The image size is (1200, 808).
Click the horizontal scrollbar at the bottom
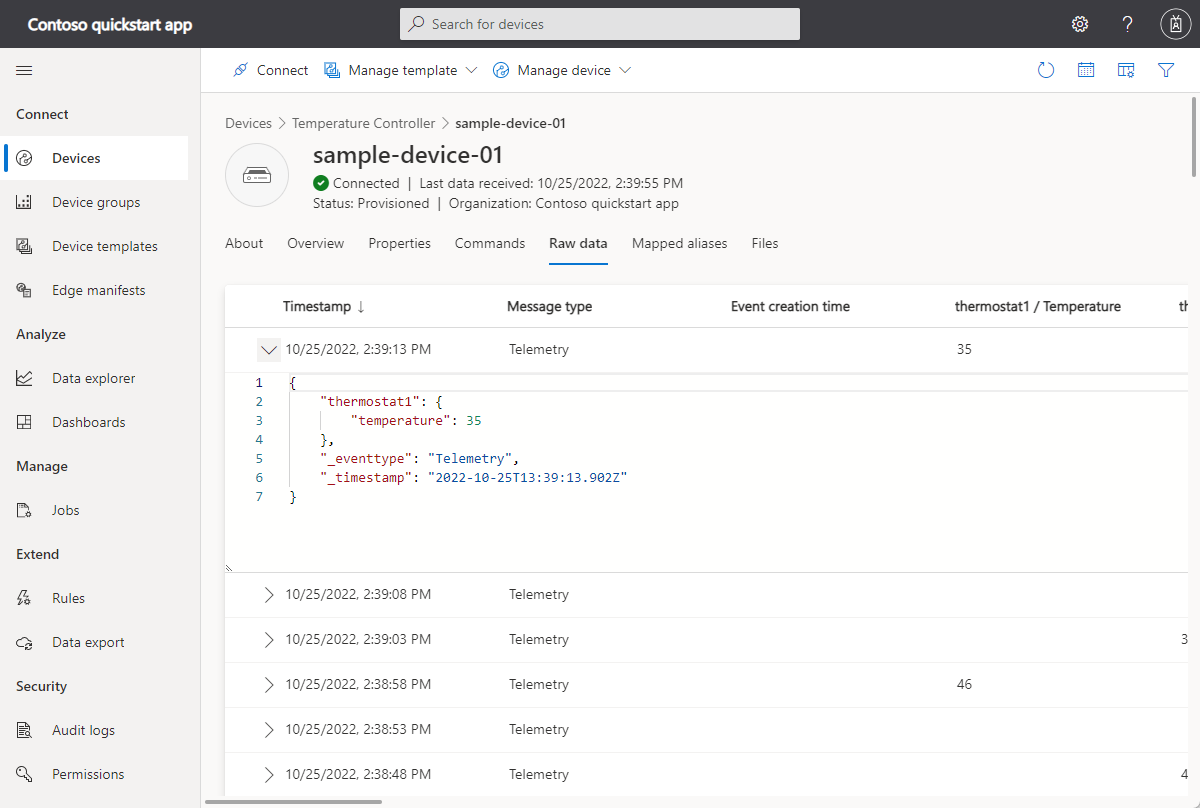point(293,801)
